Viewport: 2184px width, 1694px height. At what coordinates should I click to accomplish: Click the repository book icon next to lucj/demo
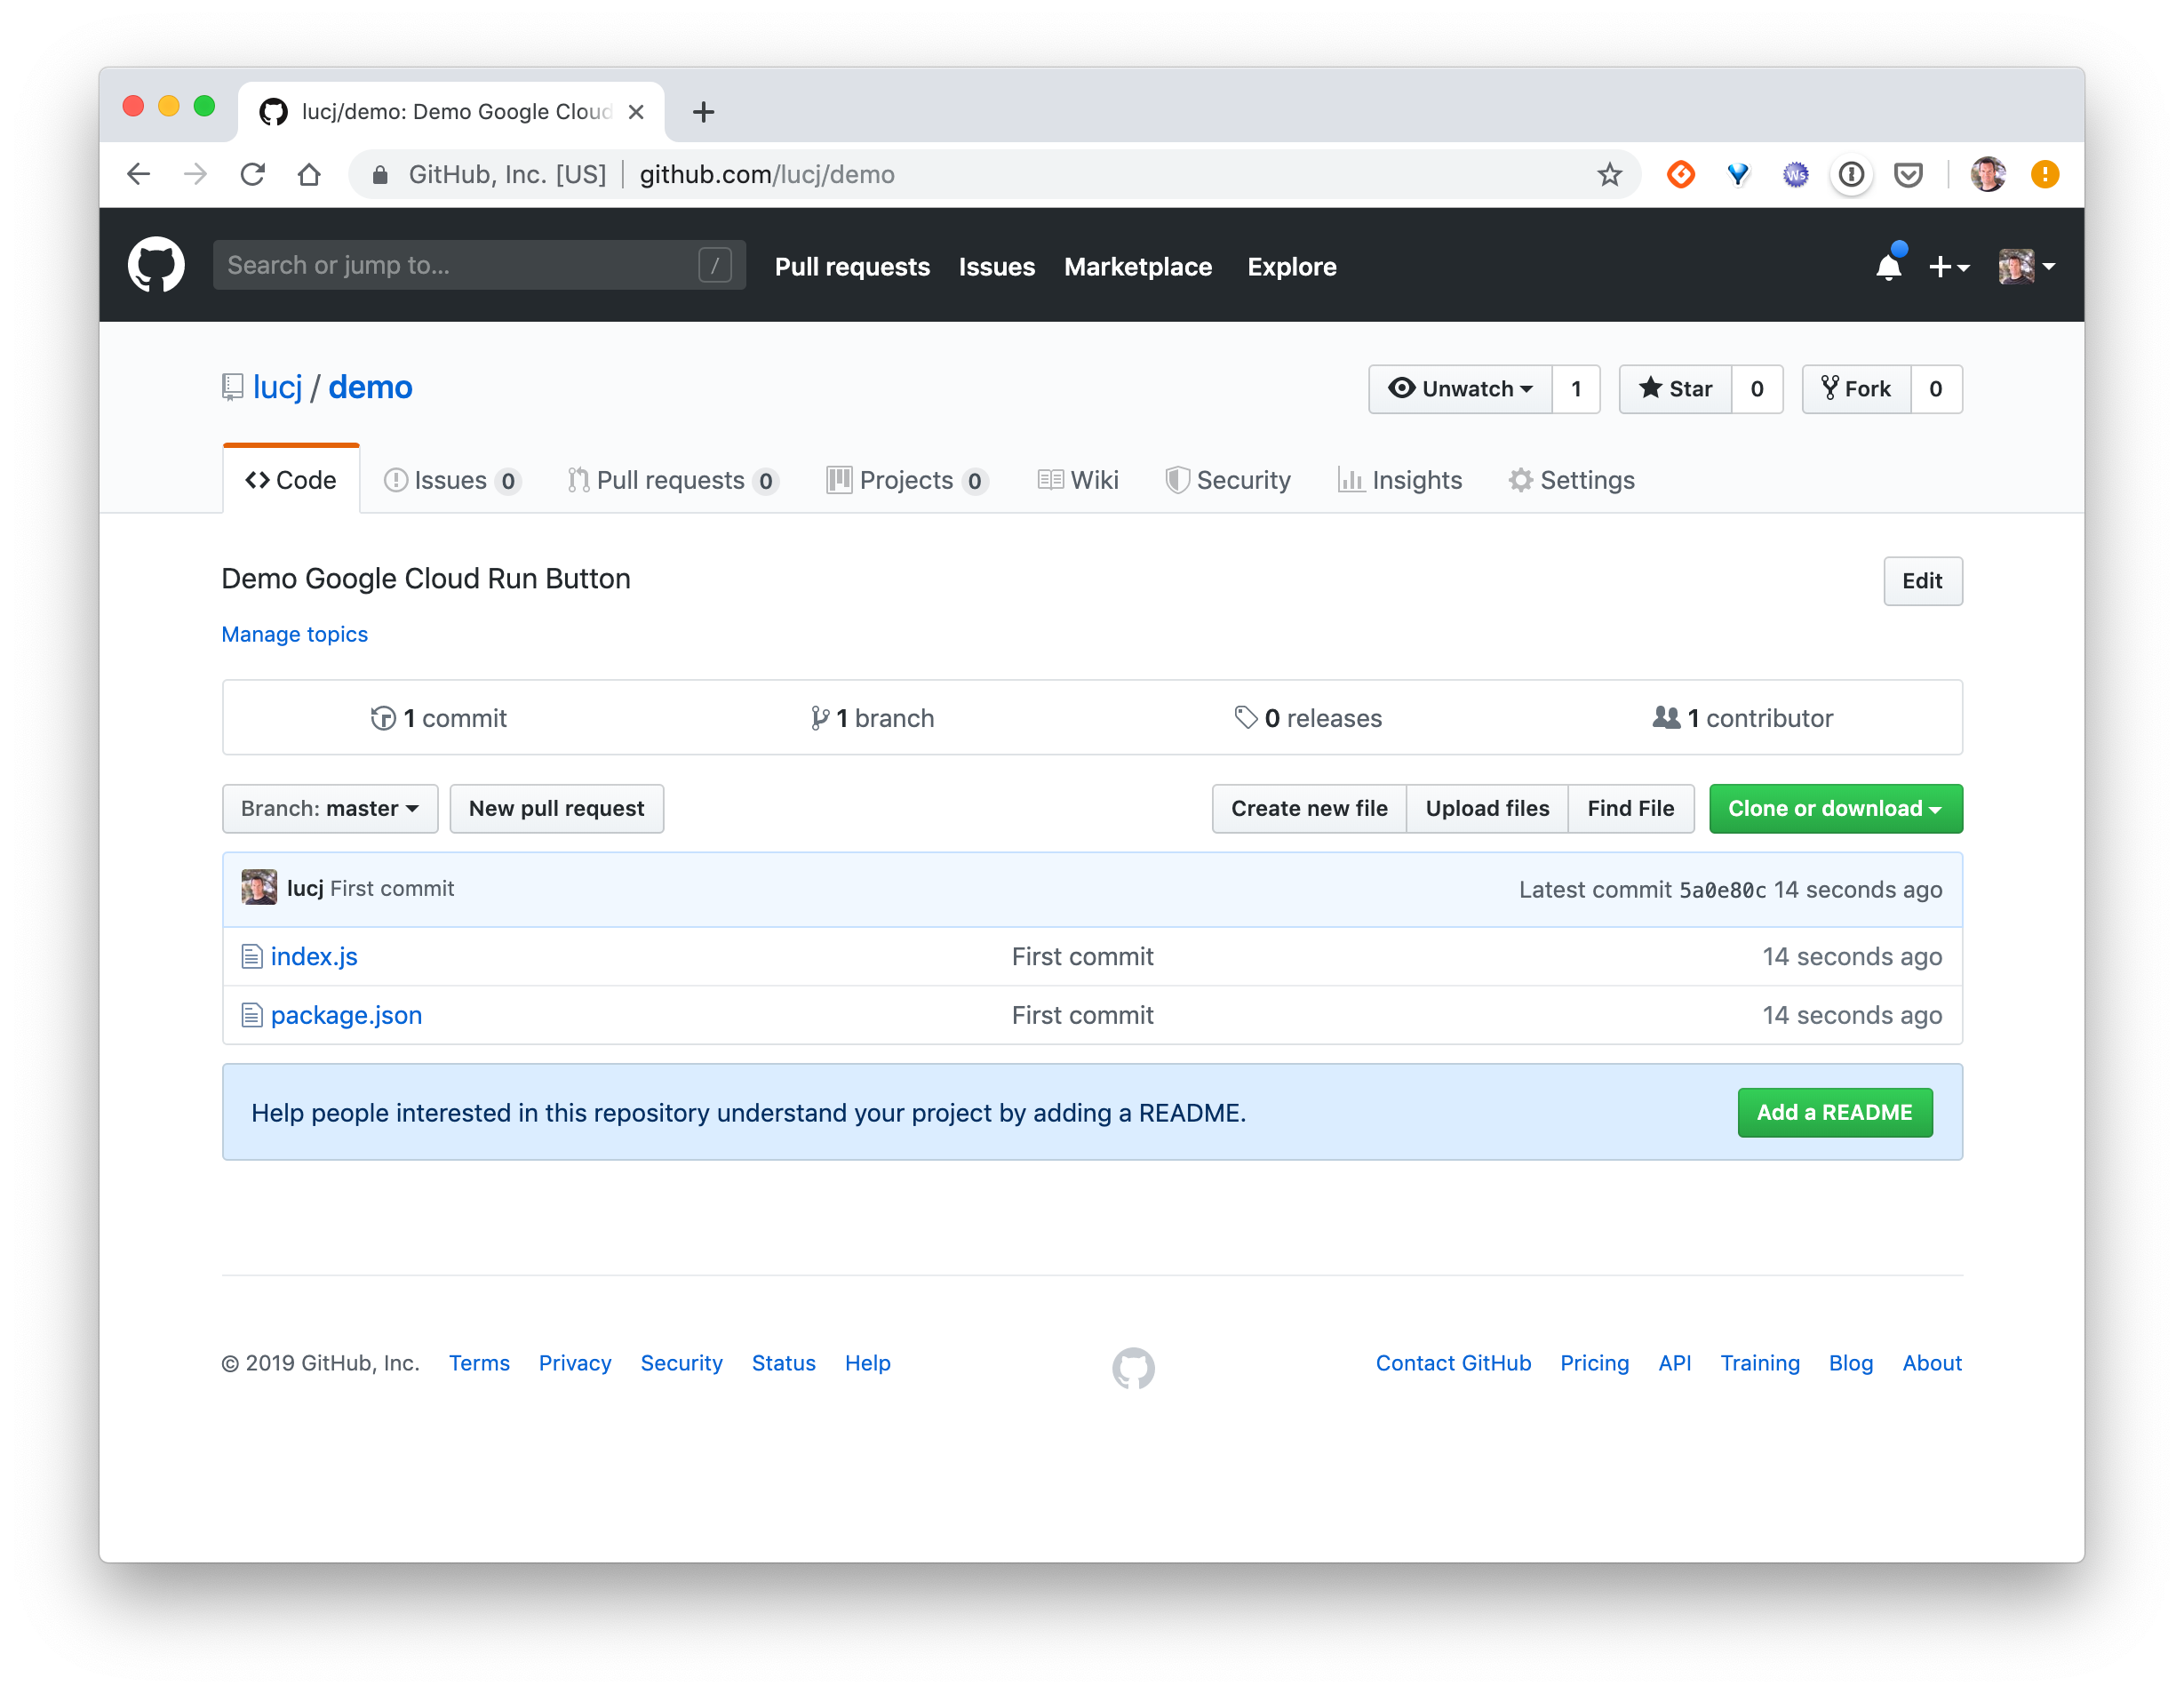click(x=233, y=387)
